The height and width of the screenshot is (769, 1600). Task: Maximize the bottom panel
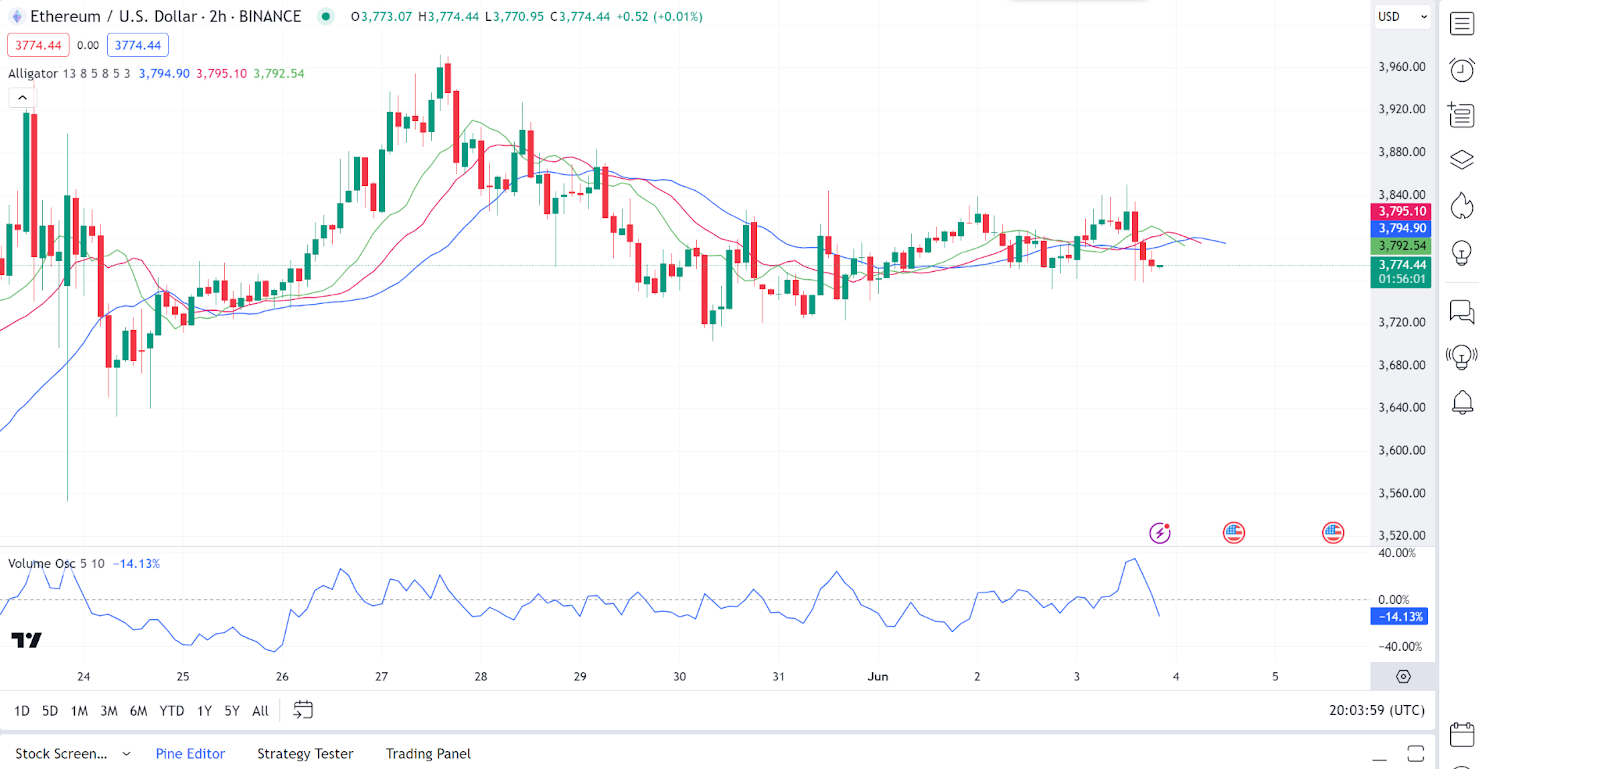coord(1415,753)
